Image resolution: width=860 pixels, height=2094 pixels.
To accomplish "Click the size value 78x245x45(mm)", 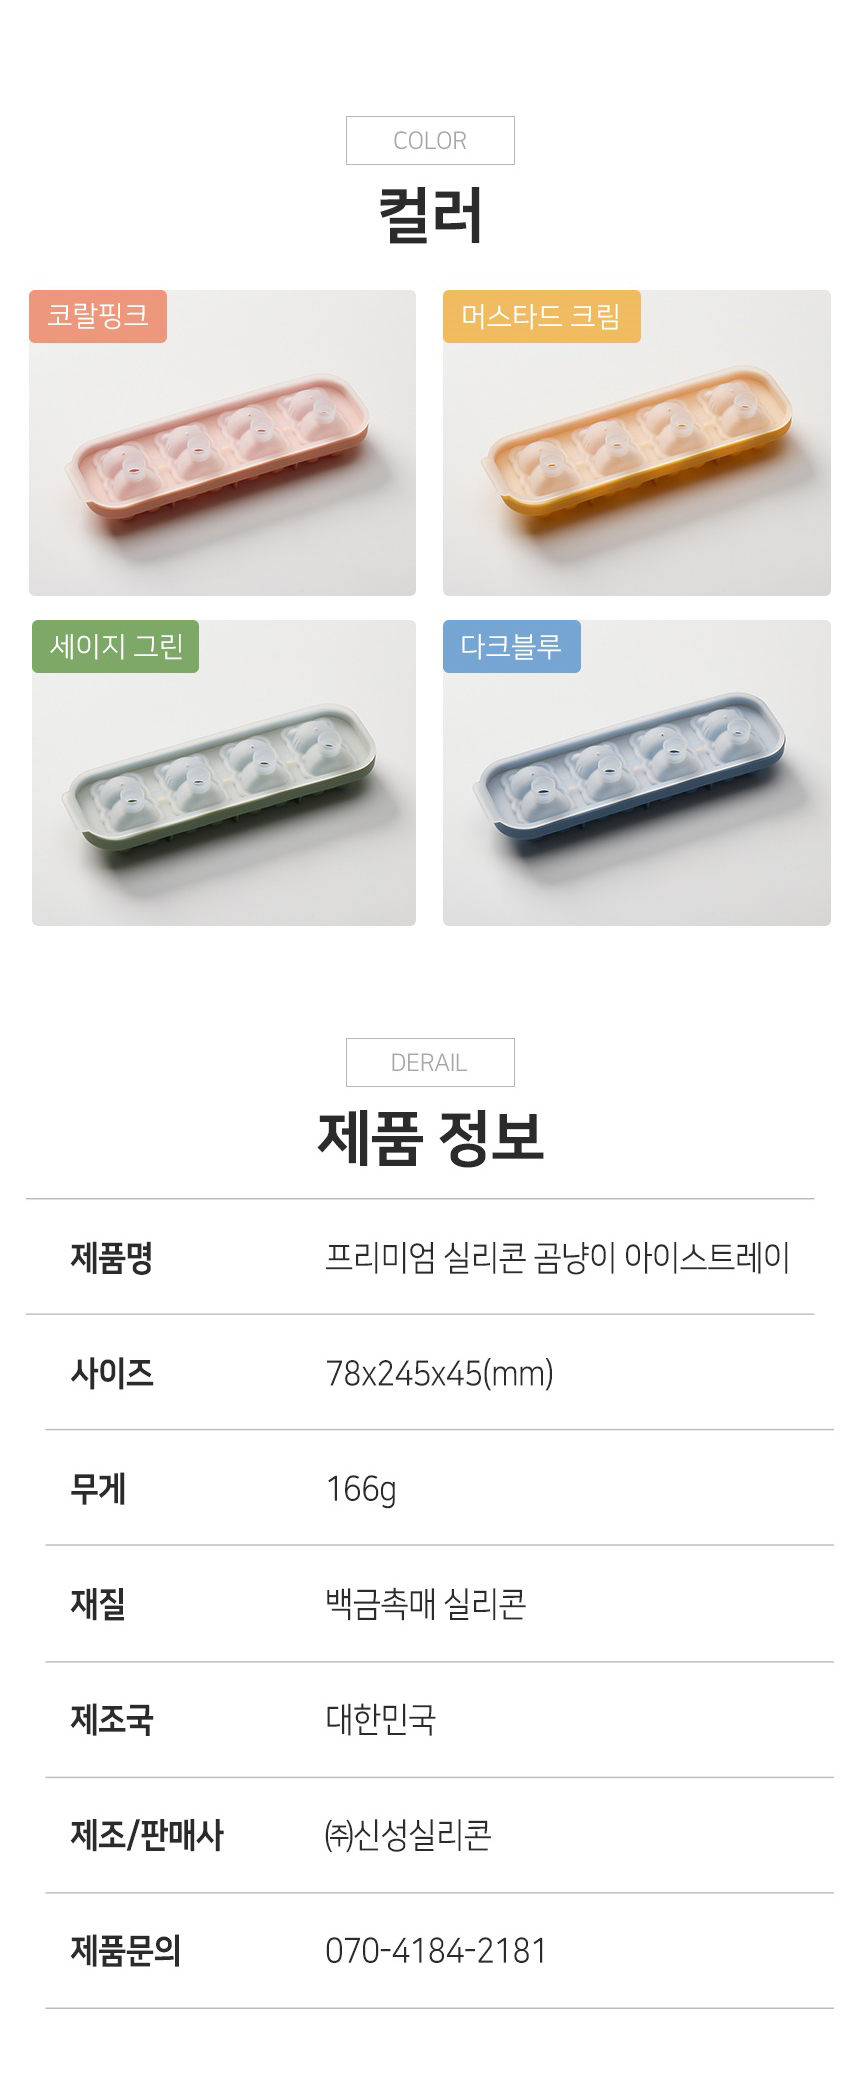I will [439, 1374].
